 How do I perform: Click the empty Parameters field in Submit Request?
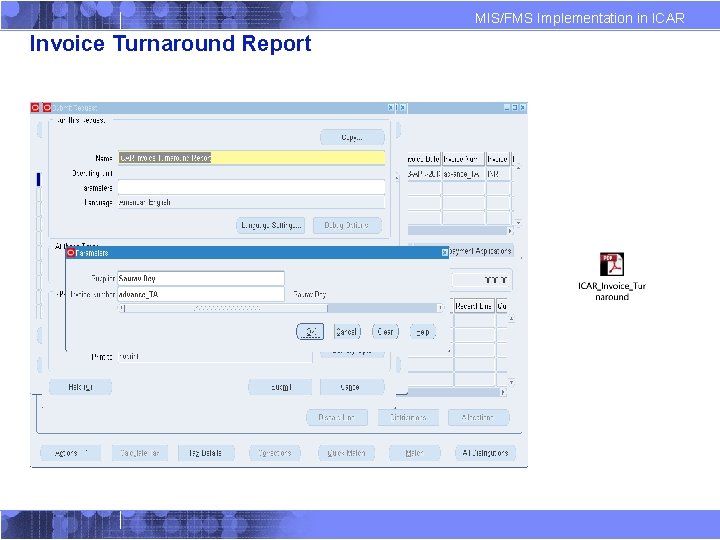click(251, 187)
